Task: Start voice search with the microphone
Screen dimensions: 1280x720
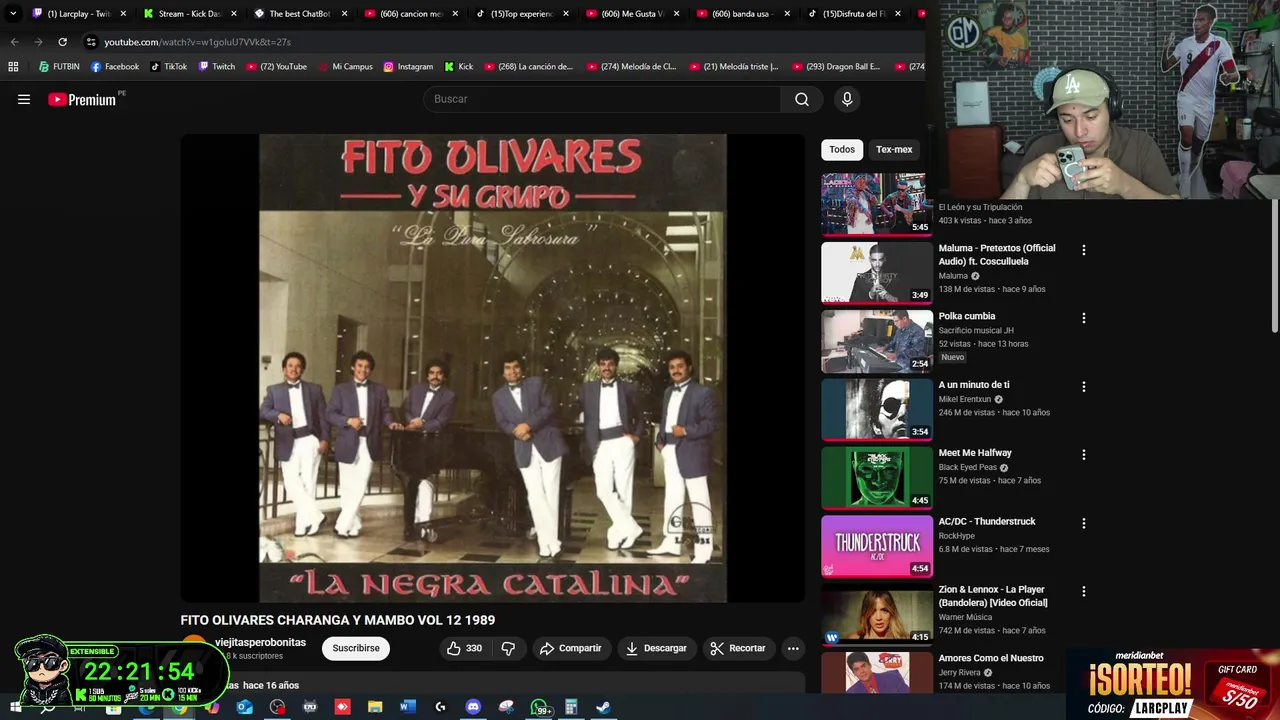Action: 847,99
